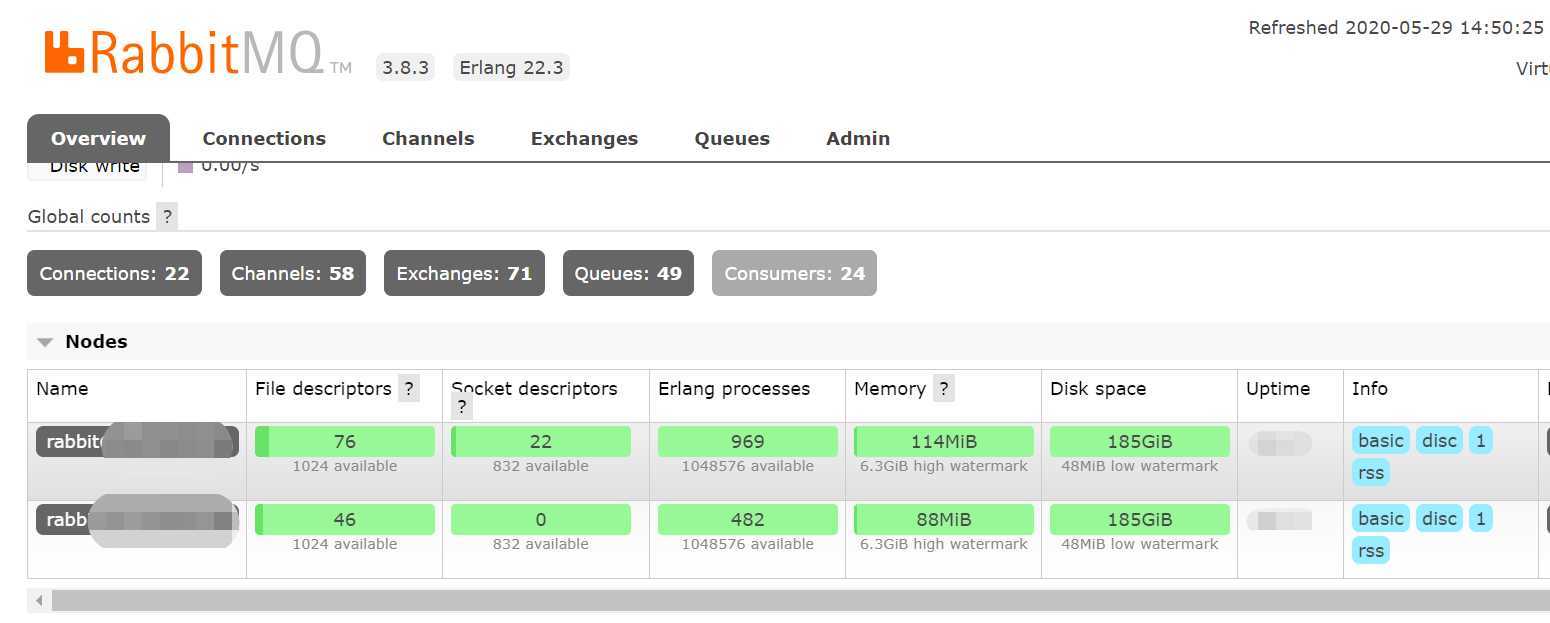Open the Connections tab
Image resolution: width=1550 pixels, height=623 pixels.
coord(264,139)
